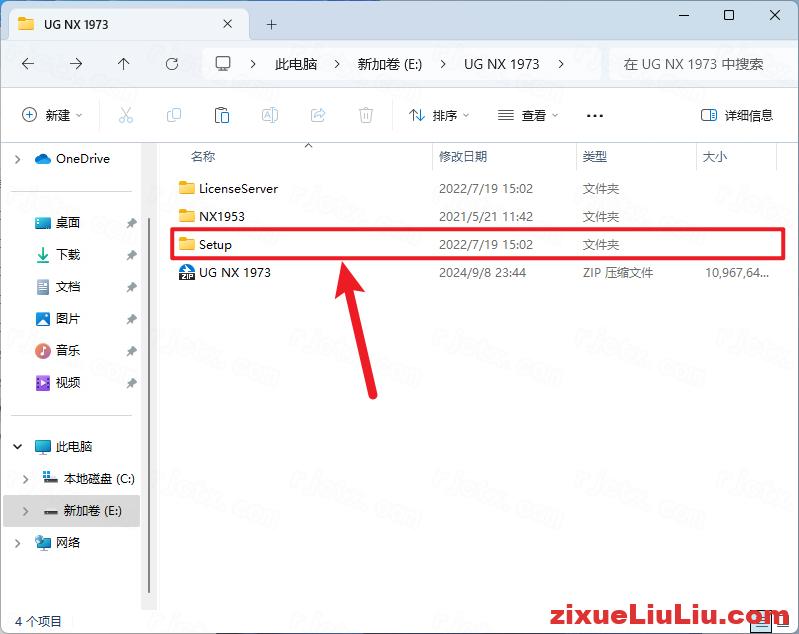This screenshot has width=799, height=634.
Task: Expand chevron after 新加卷 (E:) in address bar
Action: [x=443, y=64]
